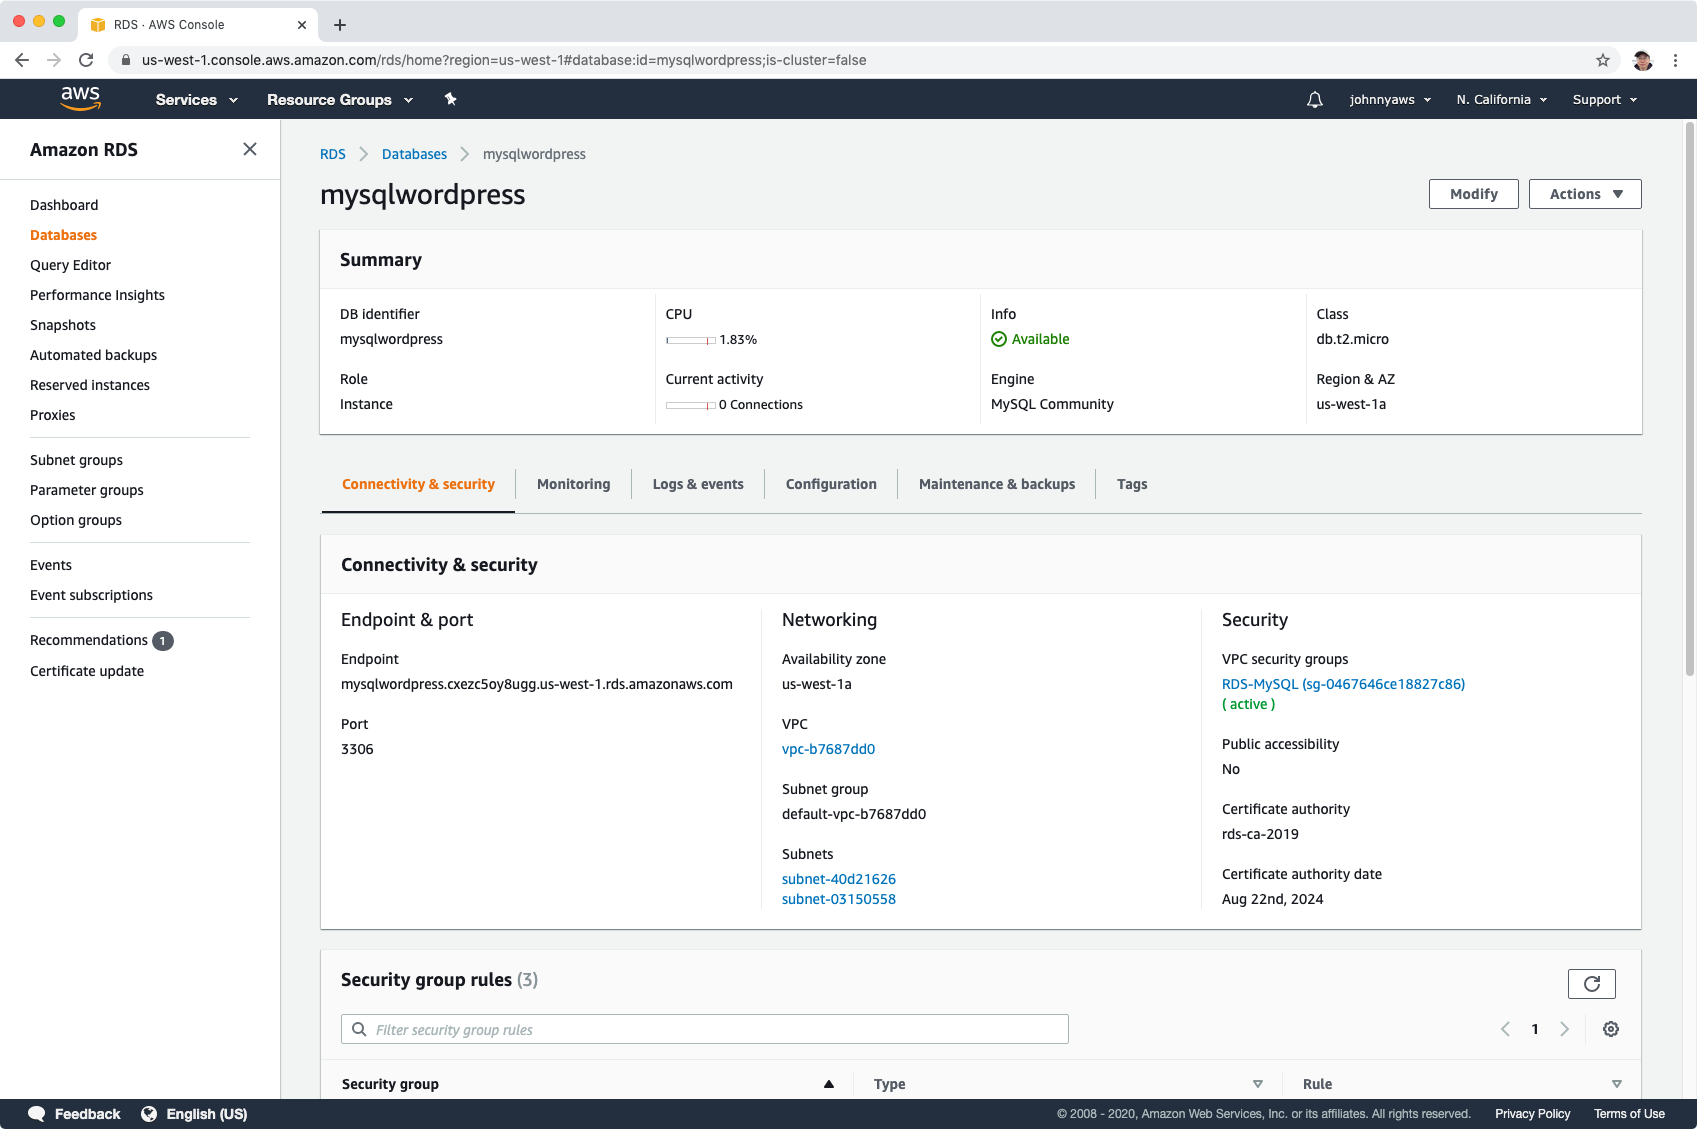
Task: Open security group rules table settings gear
Action: coord(1611,1029)
